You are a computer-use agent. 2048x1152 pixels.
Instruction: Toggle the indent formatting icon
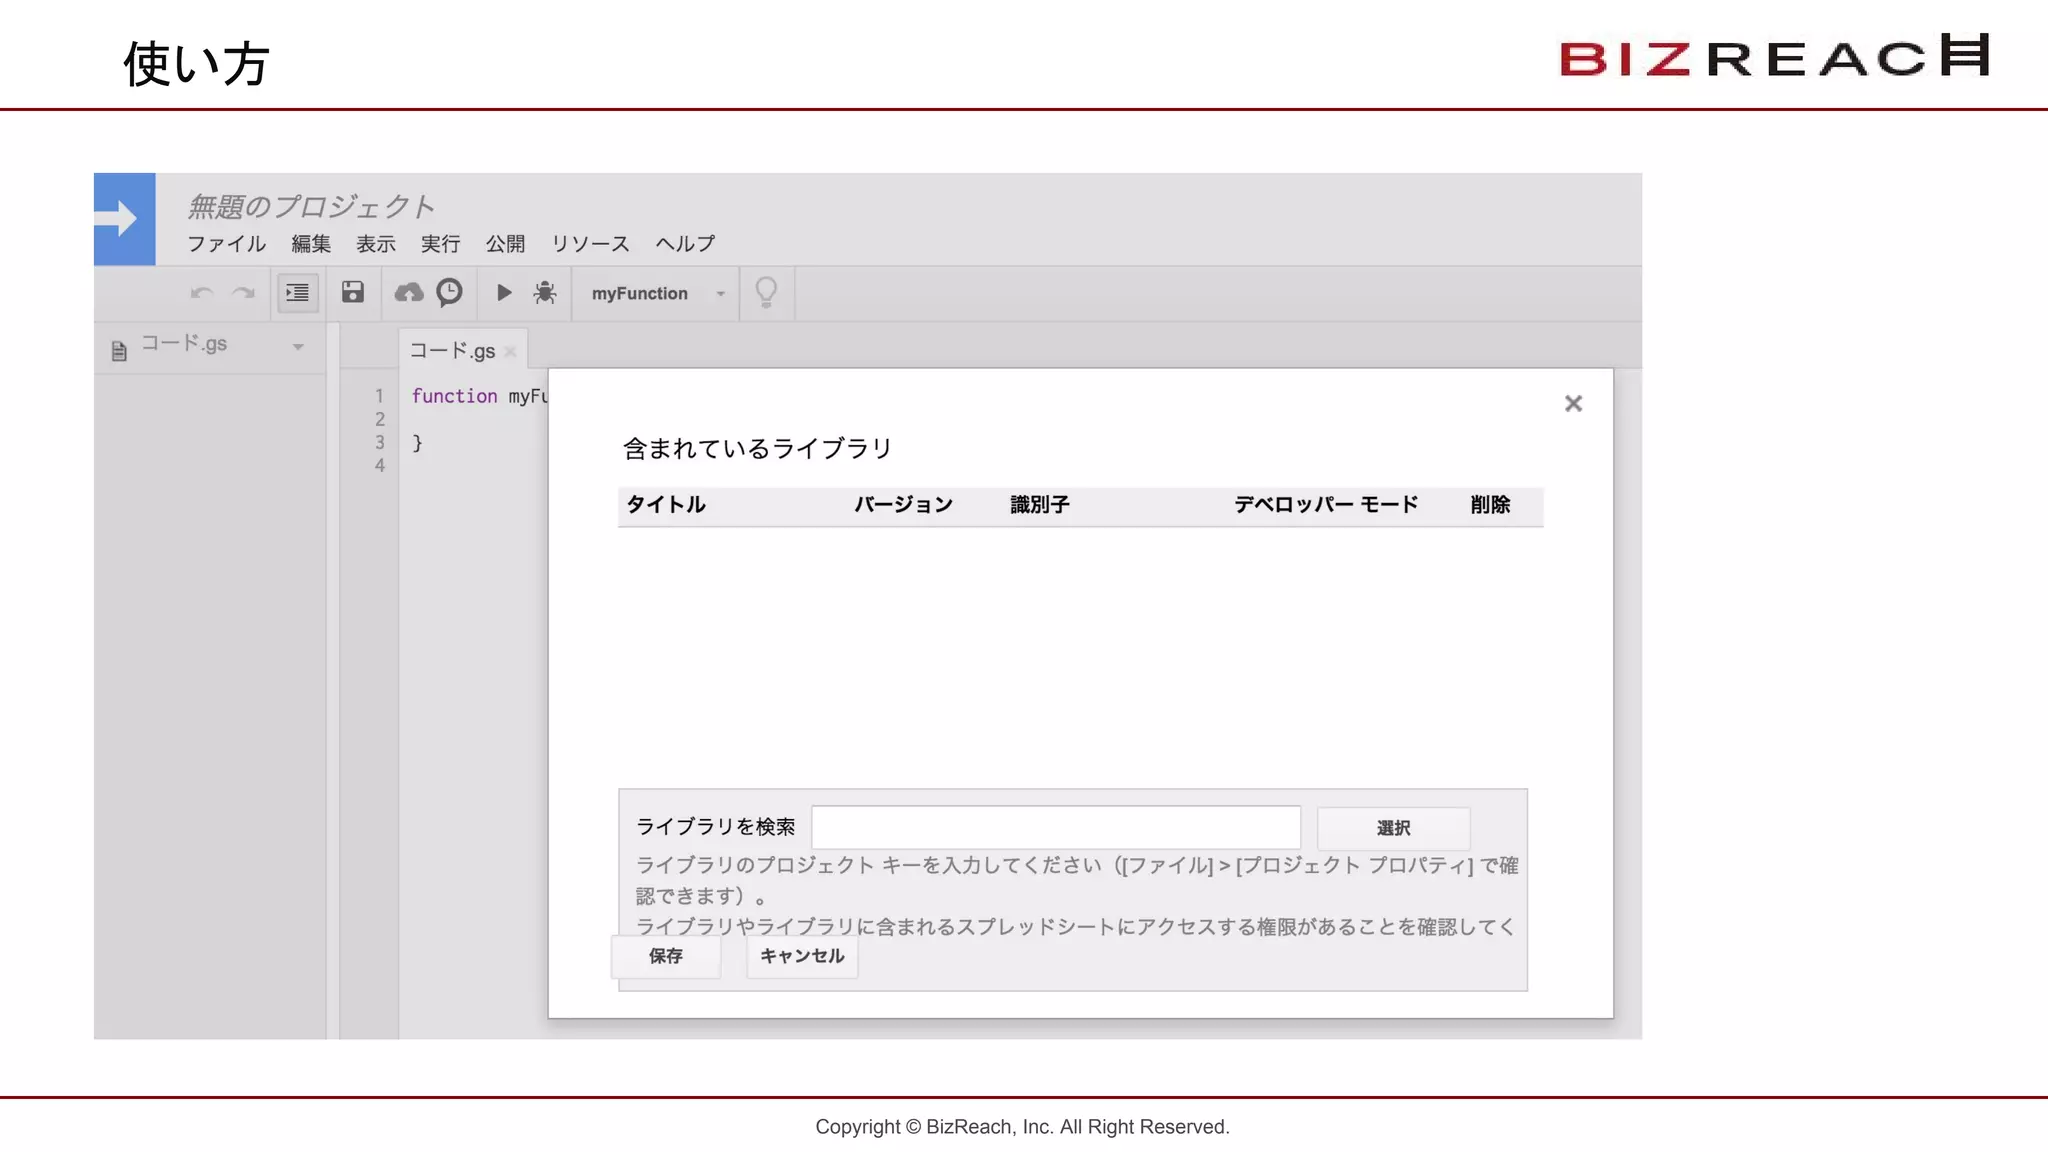pos(298,293)
